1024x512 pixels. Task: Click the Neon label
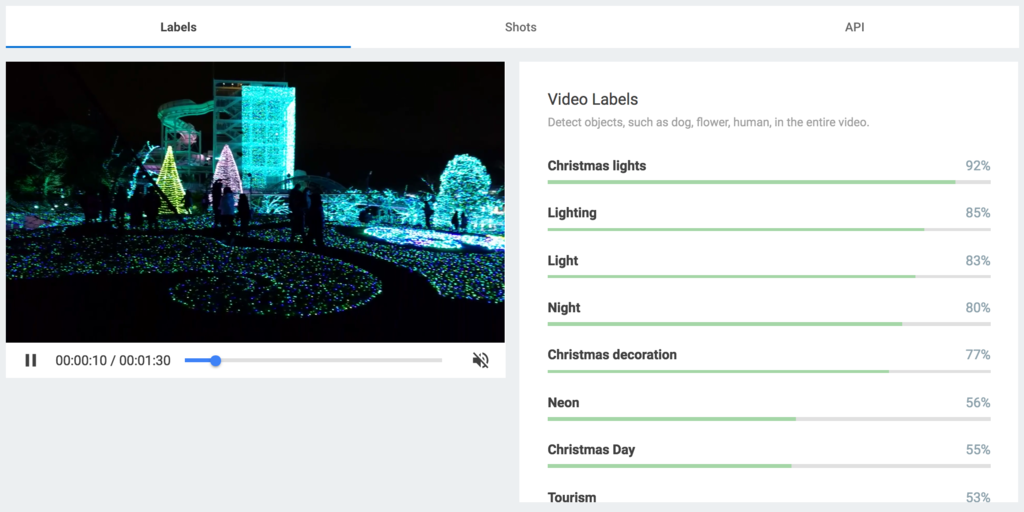click(564, 402)
